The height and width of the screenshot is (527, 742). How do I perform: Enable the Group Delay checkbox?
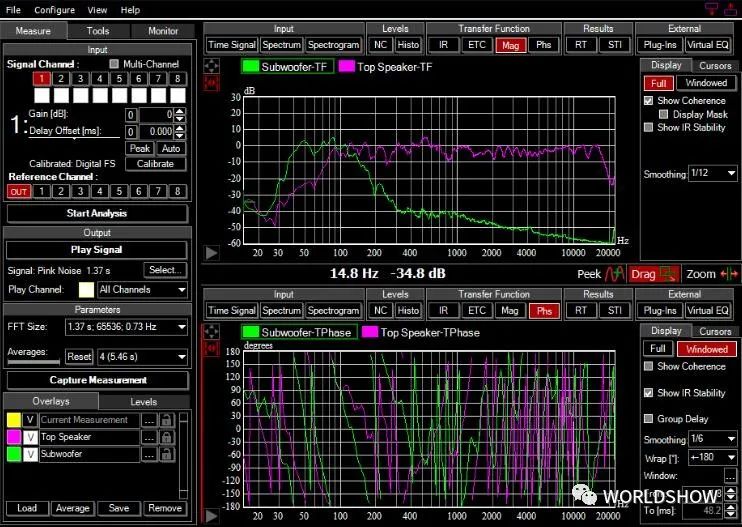coord(649,419)
